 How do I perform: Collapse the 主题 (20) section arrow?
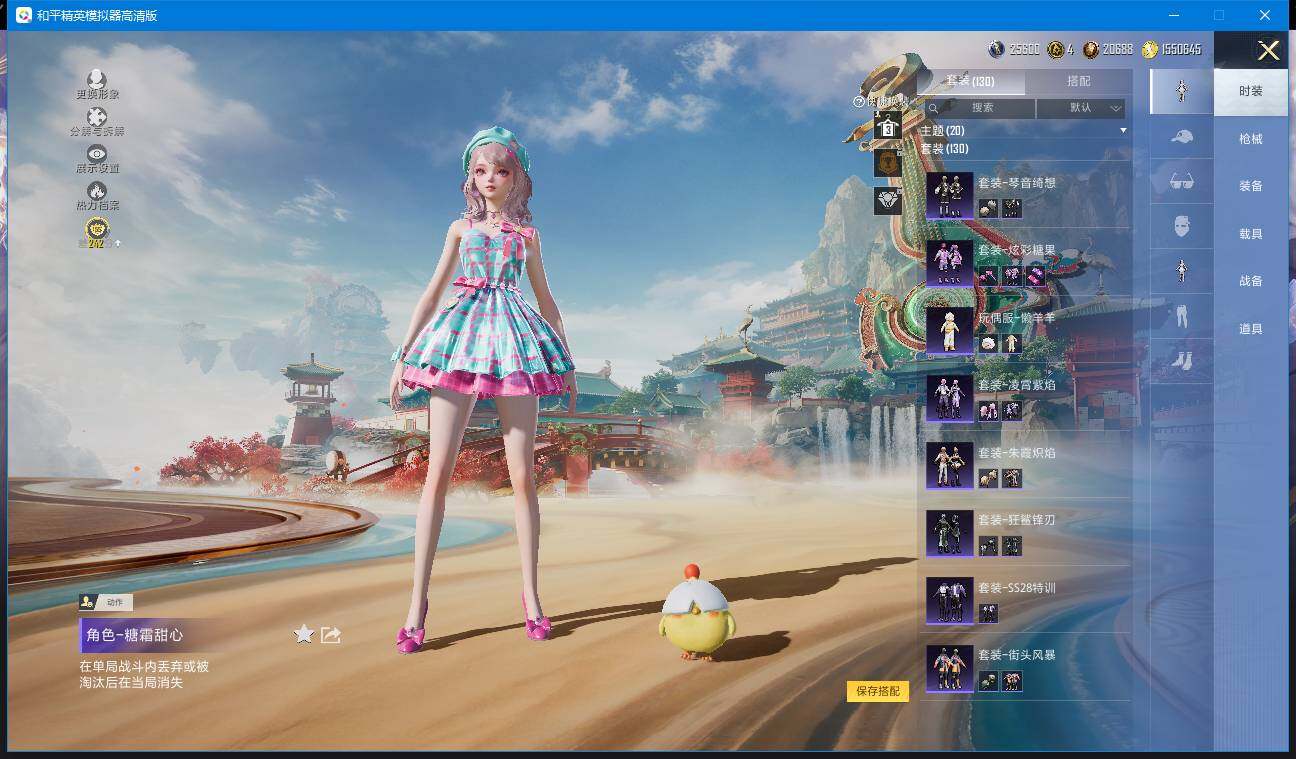[1123, 131]
